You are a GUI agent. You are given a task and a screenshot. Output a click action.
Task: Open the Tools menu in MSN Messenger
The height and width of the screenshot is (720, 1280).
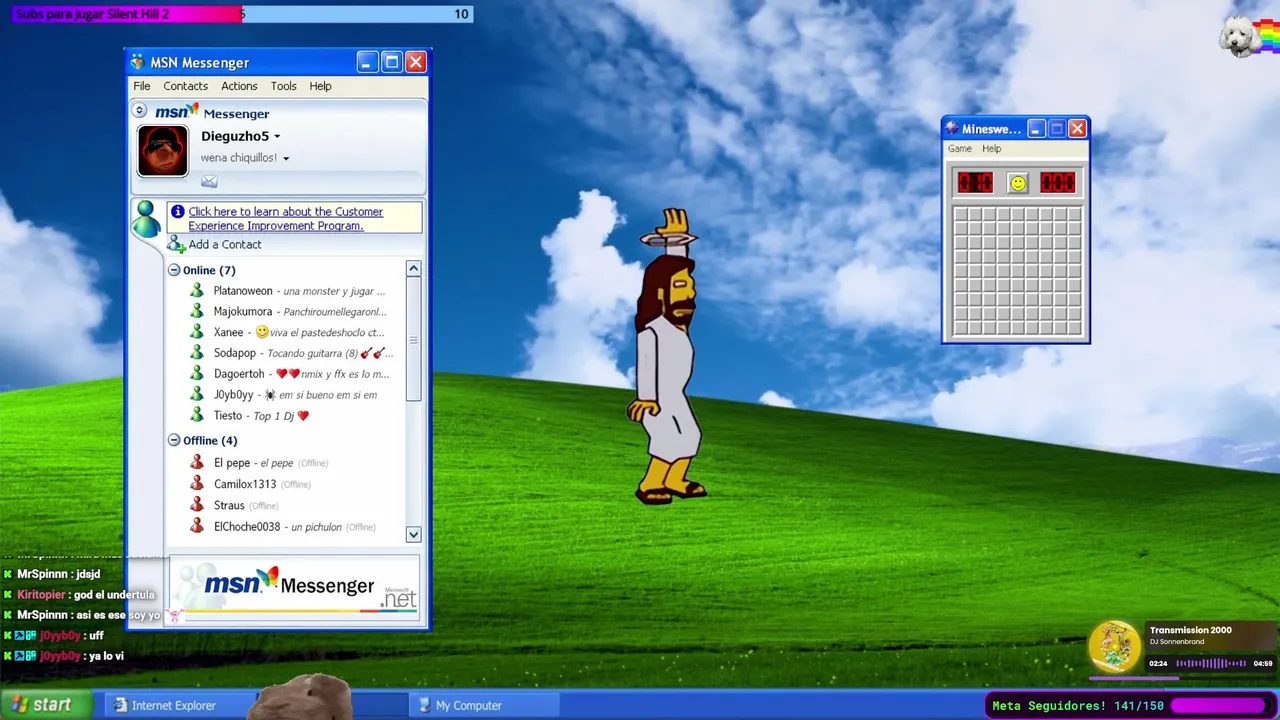pyautogui.click(x=284, y=86)
